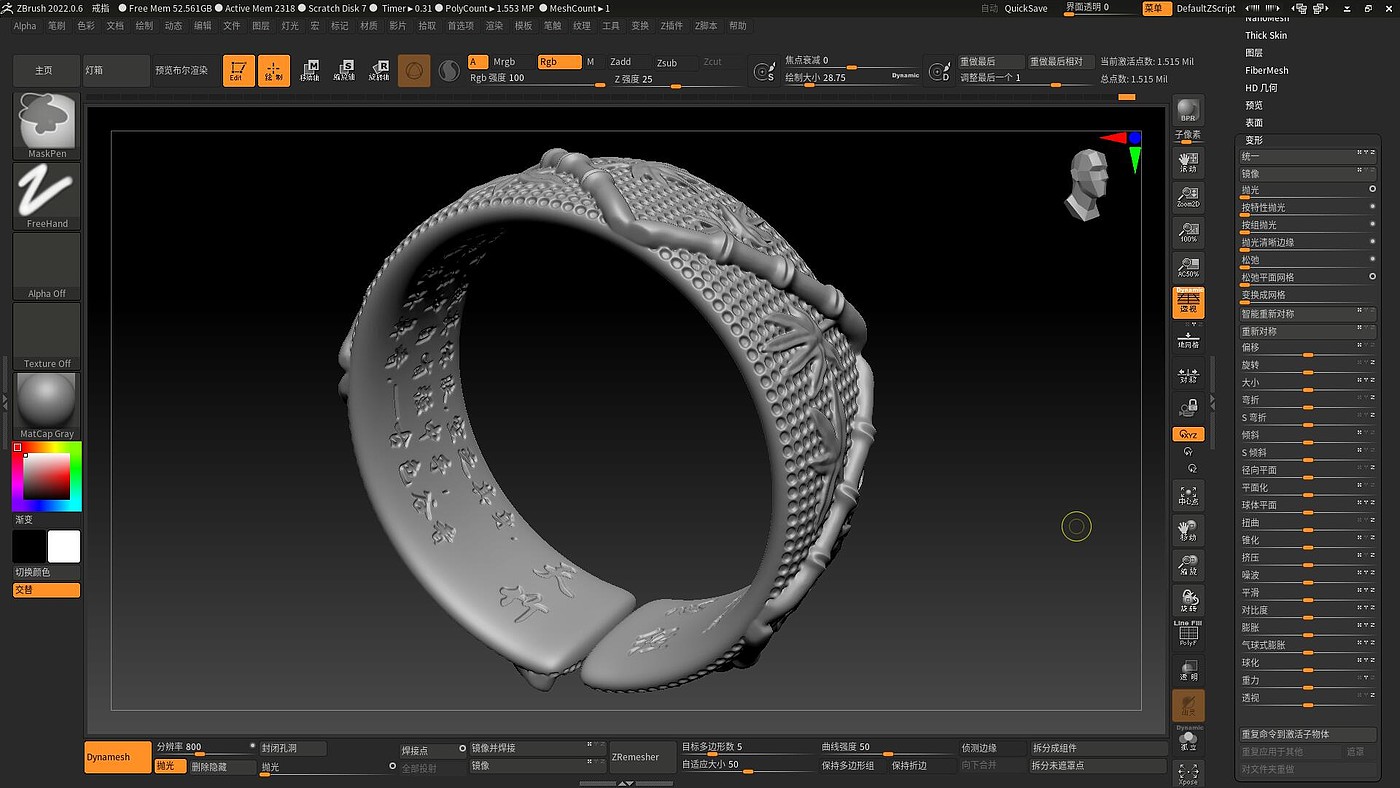Open the Alpha menu
Viewport: 1400px width, 788px height.
point(25,26)
